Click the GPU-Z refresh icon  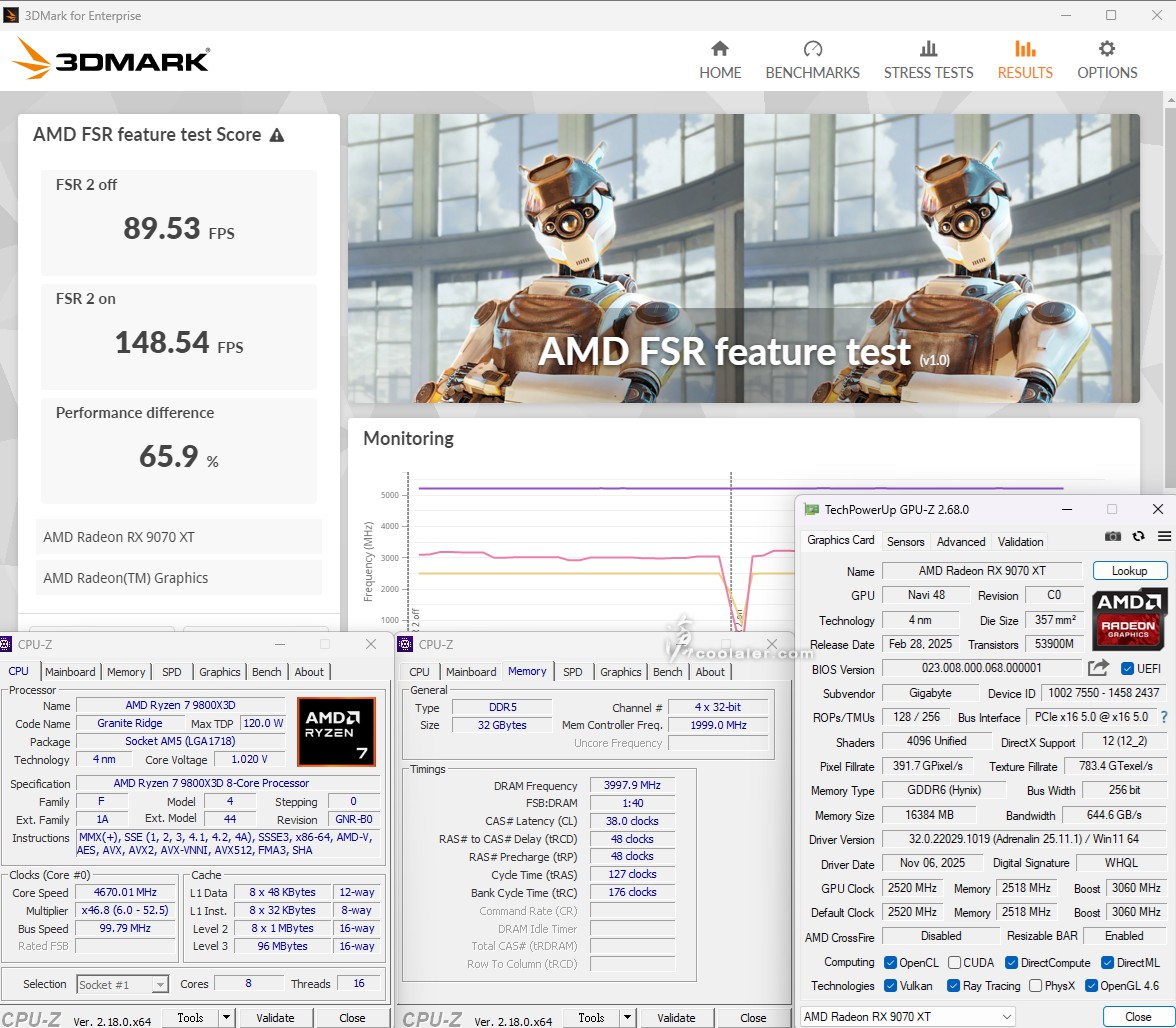pos(1138,537)
